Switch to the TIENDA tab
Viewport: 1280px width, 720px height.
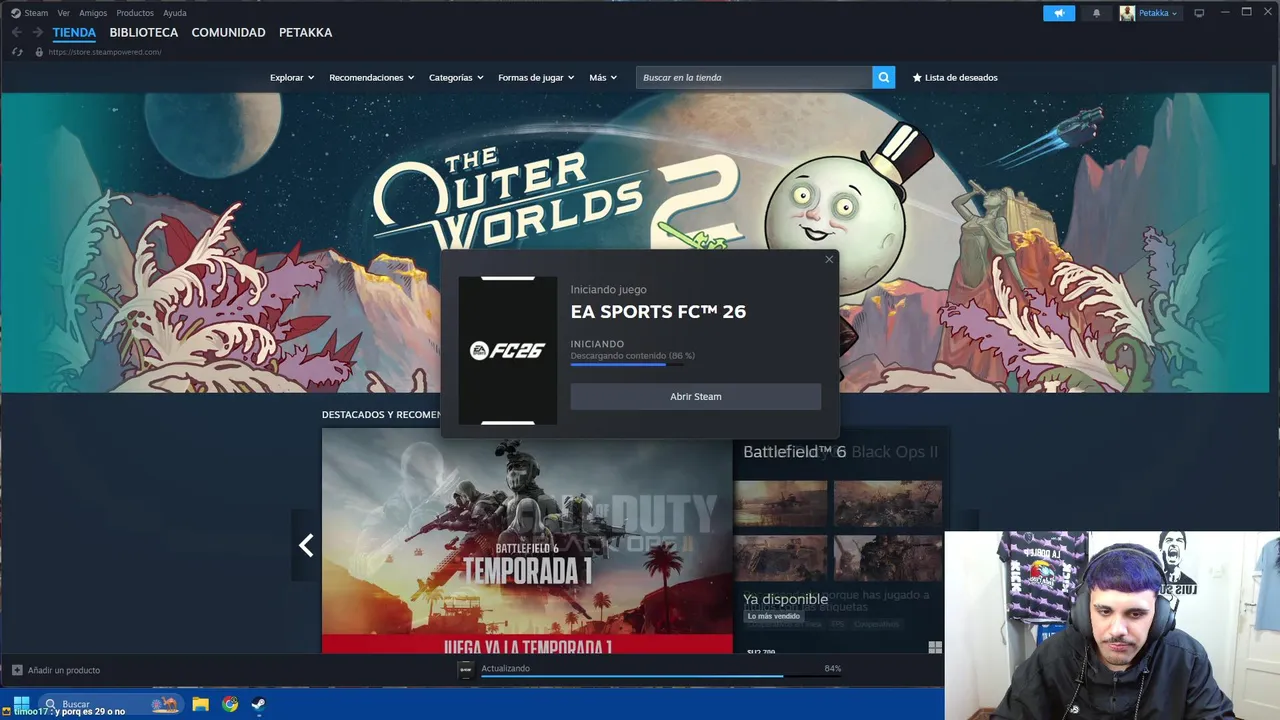click(74, 32)
